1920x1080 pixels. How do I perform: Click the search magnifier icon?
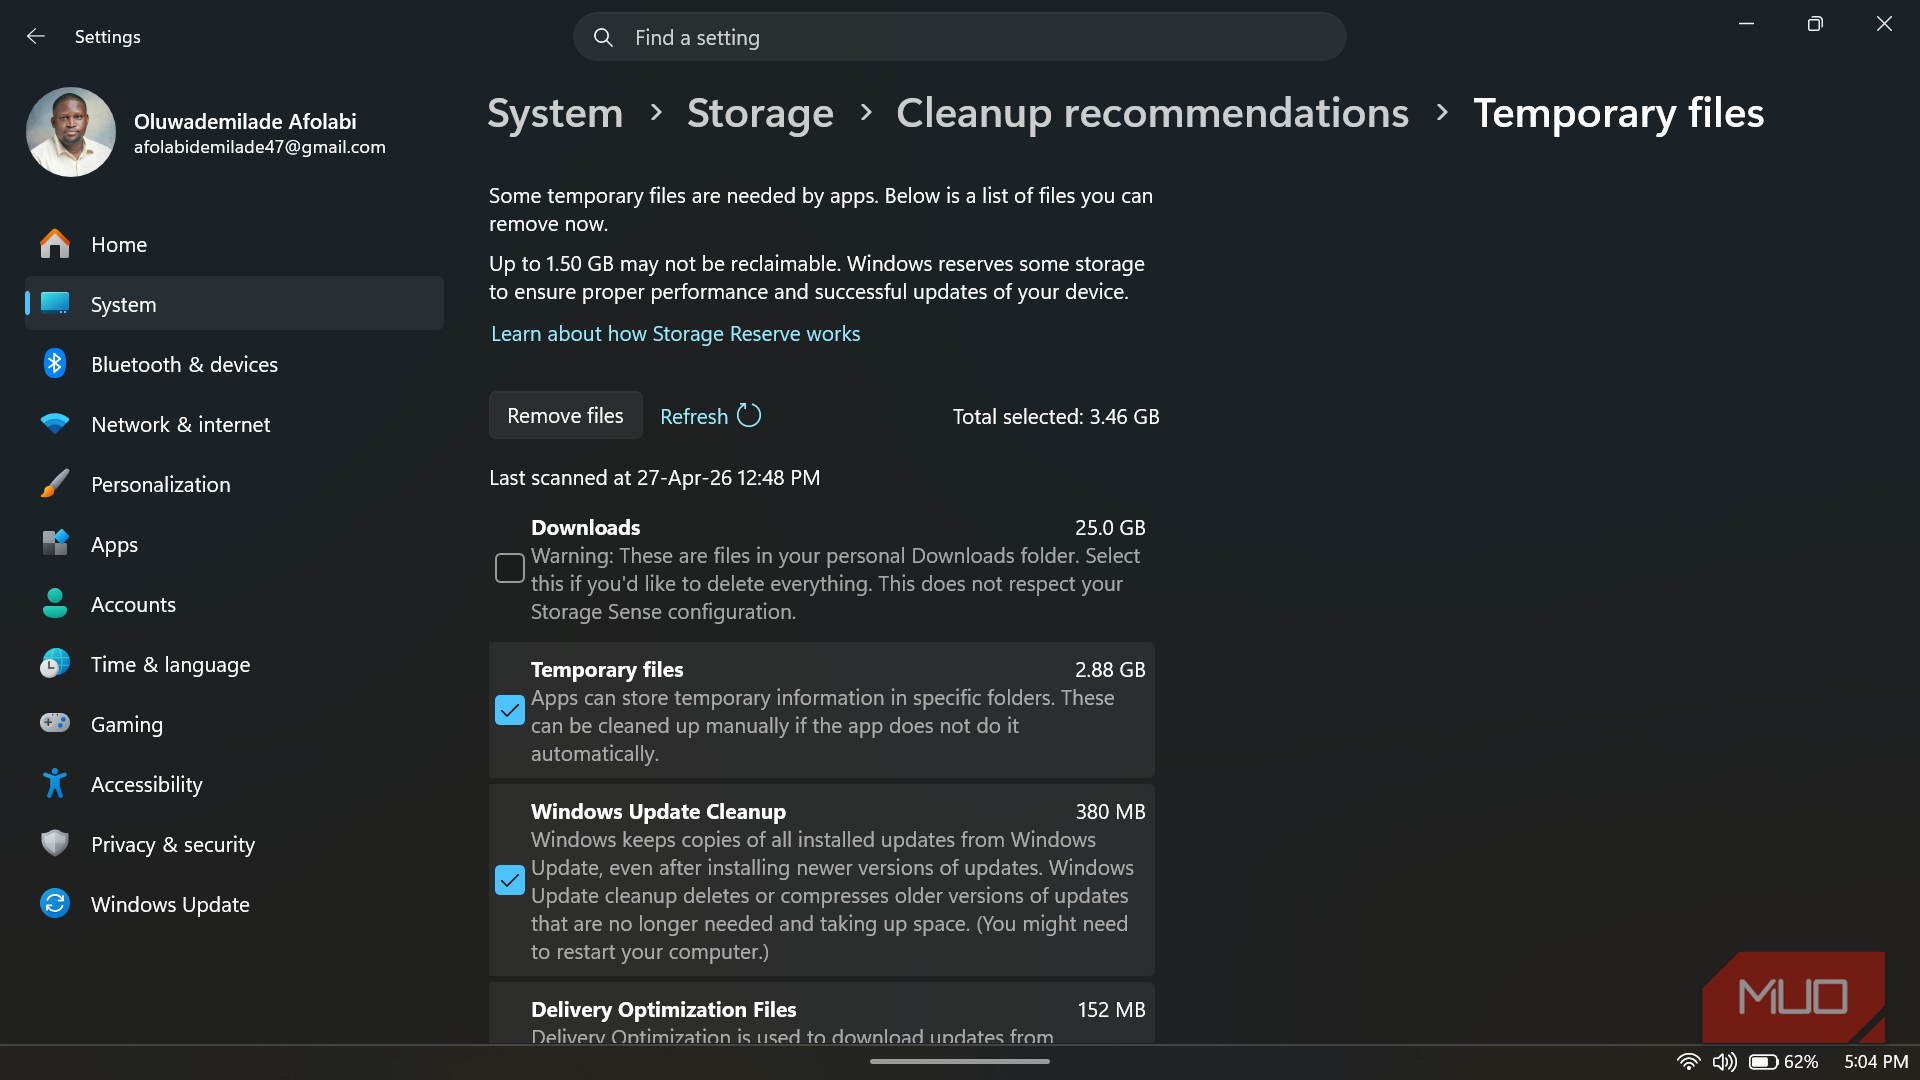[603, 38]
